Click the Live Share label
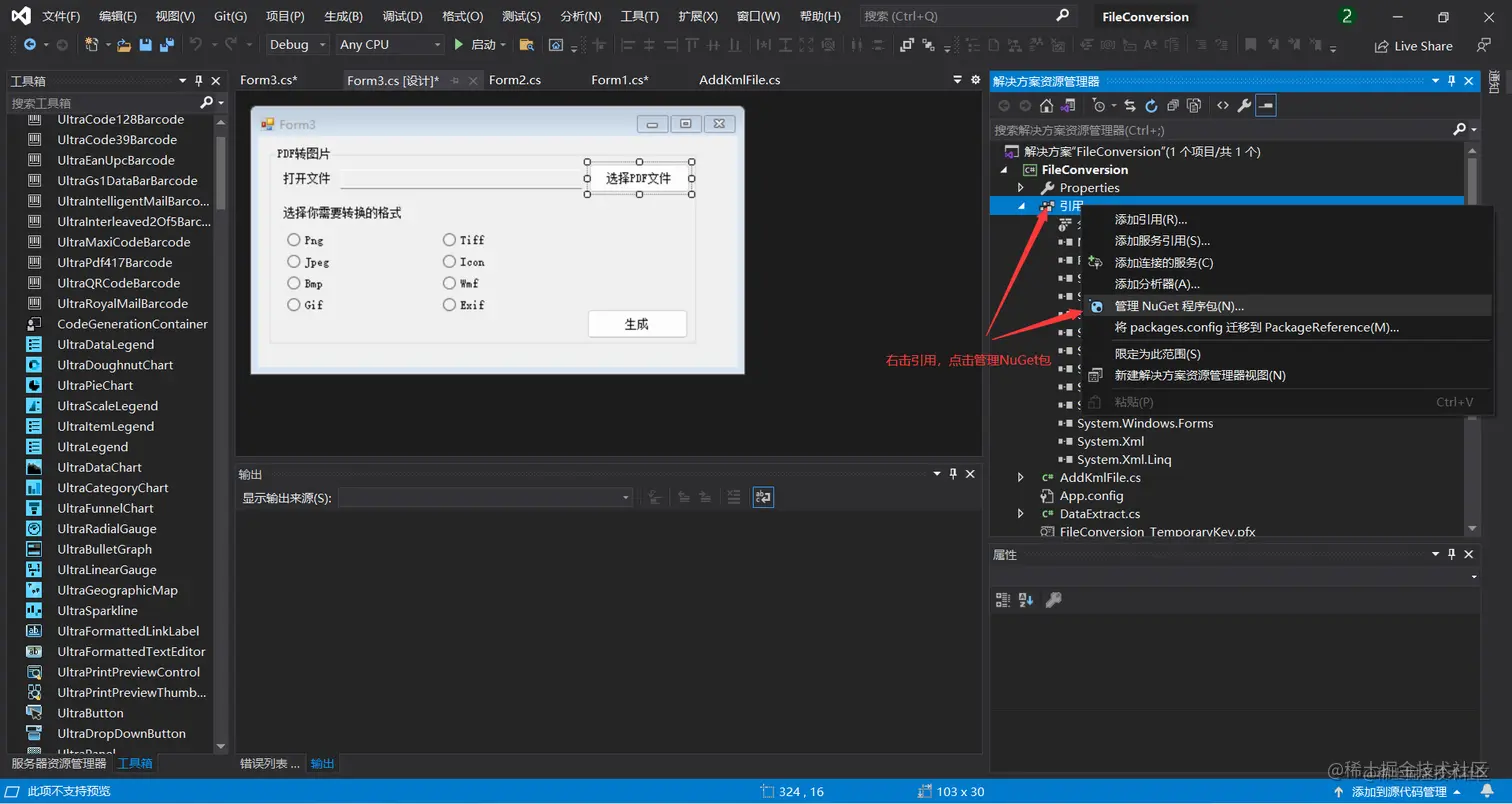 (1423, 46)
